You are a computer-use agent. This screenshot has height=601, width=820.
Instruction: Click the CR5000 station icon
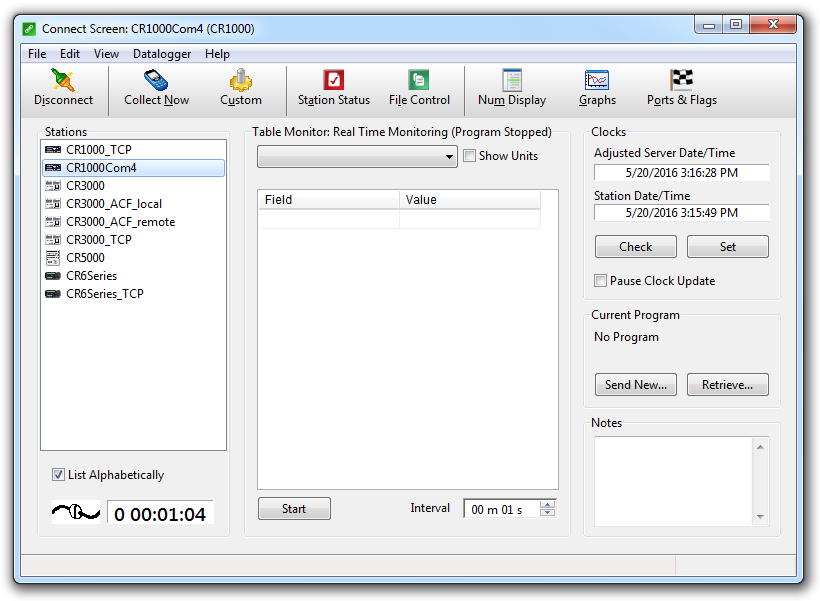point(53,258)
